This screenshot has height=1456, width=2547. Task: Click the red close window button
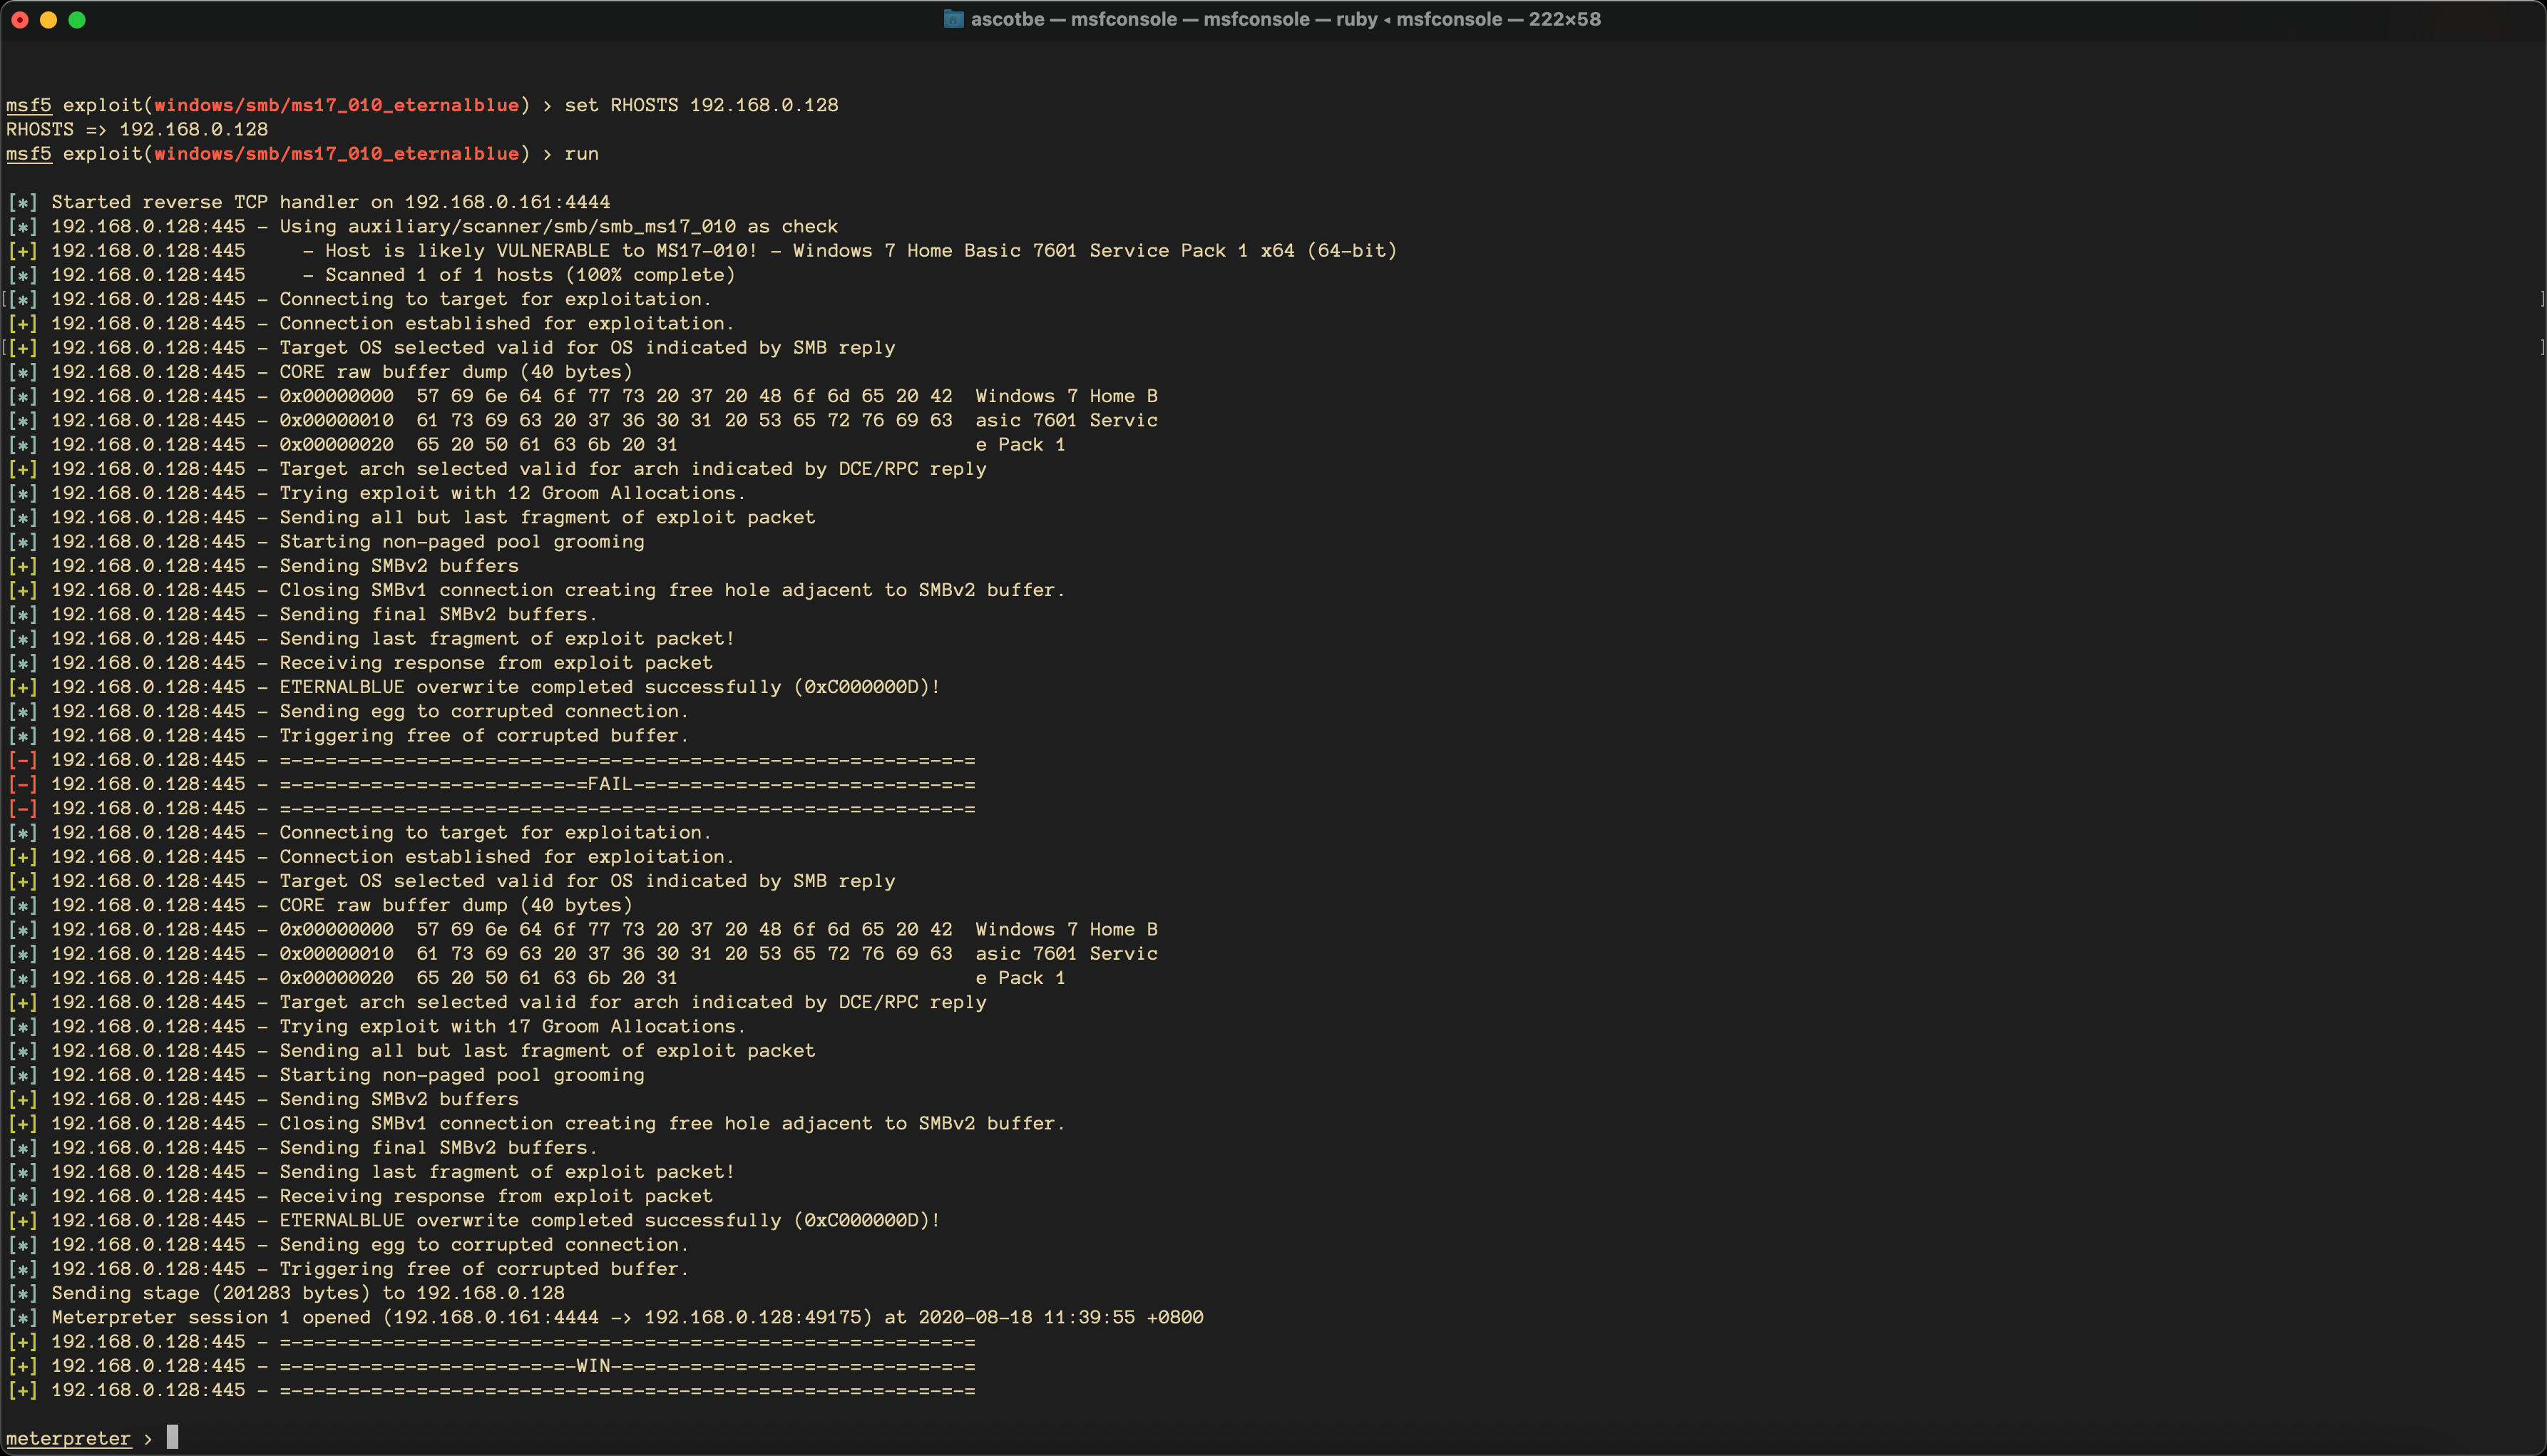click(x=20, y=20)
